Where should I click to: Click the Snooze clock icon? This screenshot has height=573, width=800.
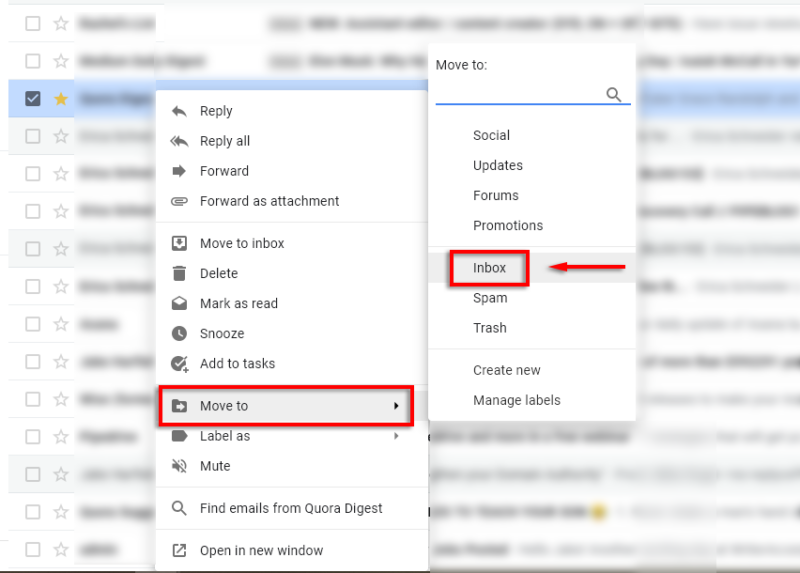coord(180,333)
